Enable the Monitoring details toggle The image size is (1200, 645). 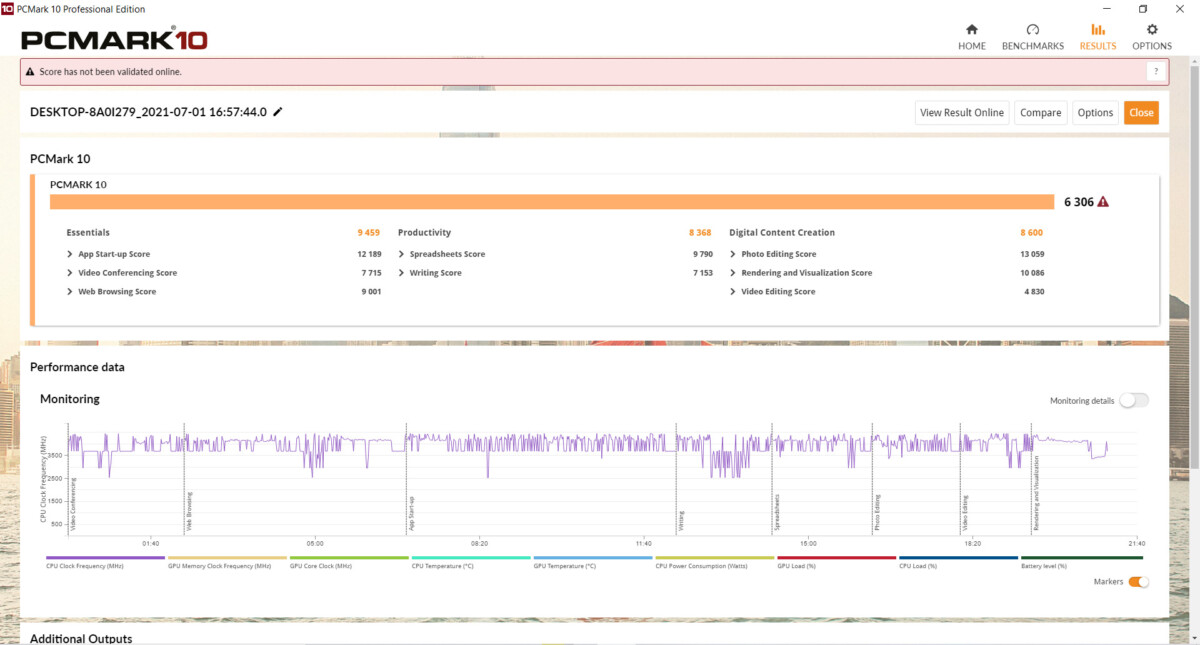(x=1133, y=401)
